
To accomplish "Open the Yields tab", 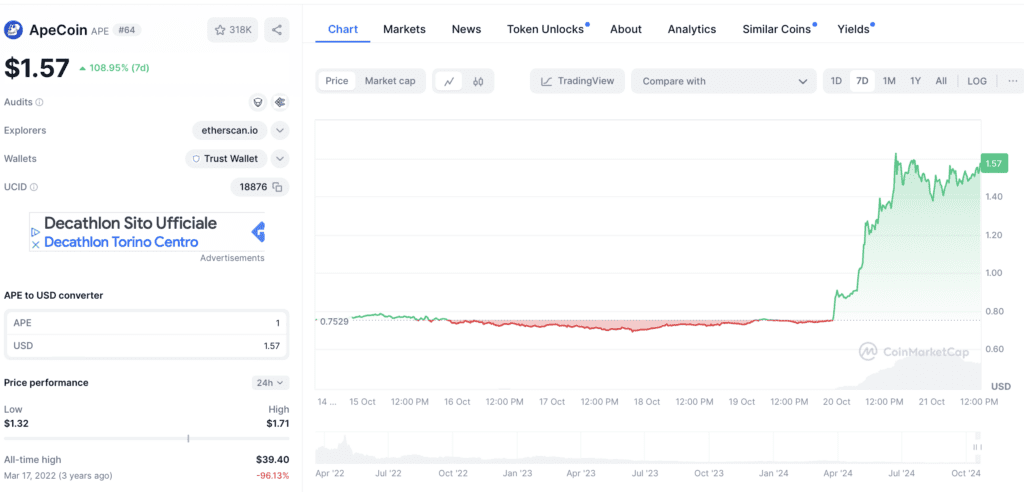I will coord(853,29).
